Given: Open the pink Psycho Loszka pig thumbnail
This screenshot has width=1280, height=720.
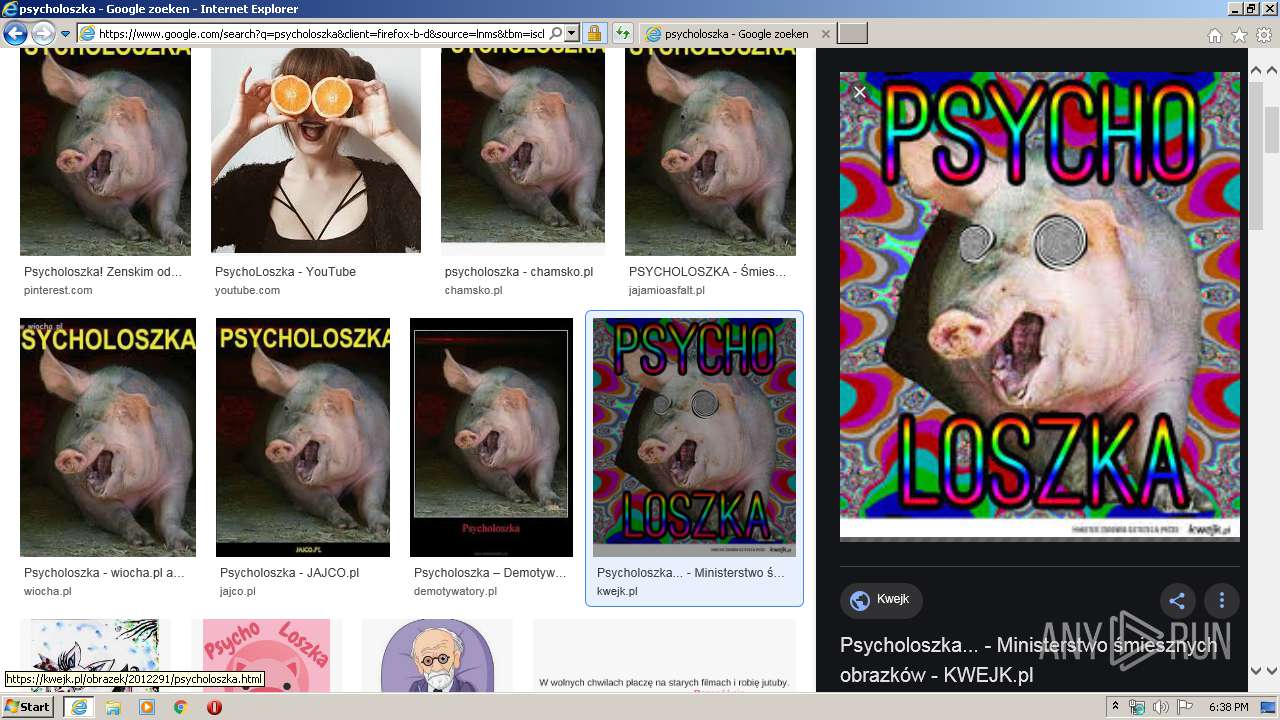Looking at the screenshot, I should pos(266,655).
